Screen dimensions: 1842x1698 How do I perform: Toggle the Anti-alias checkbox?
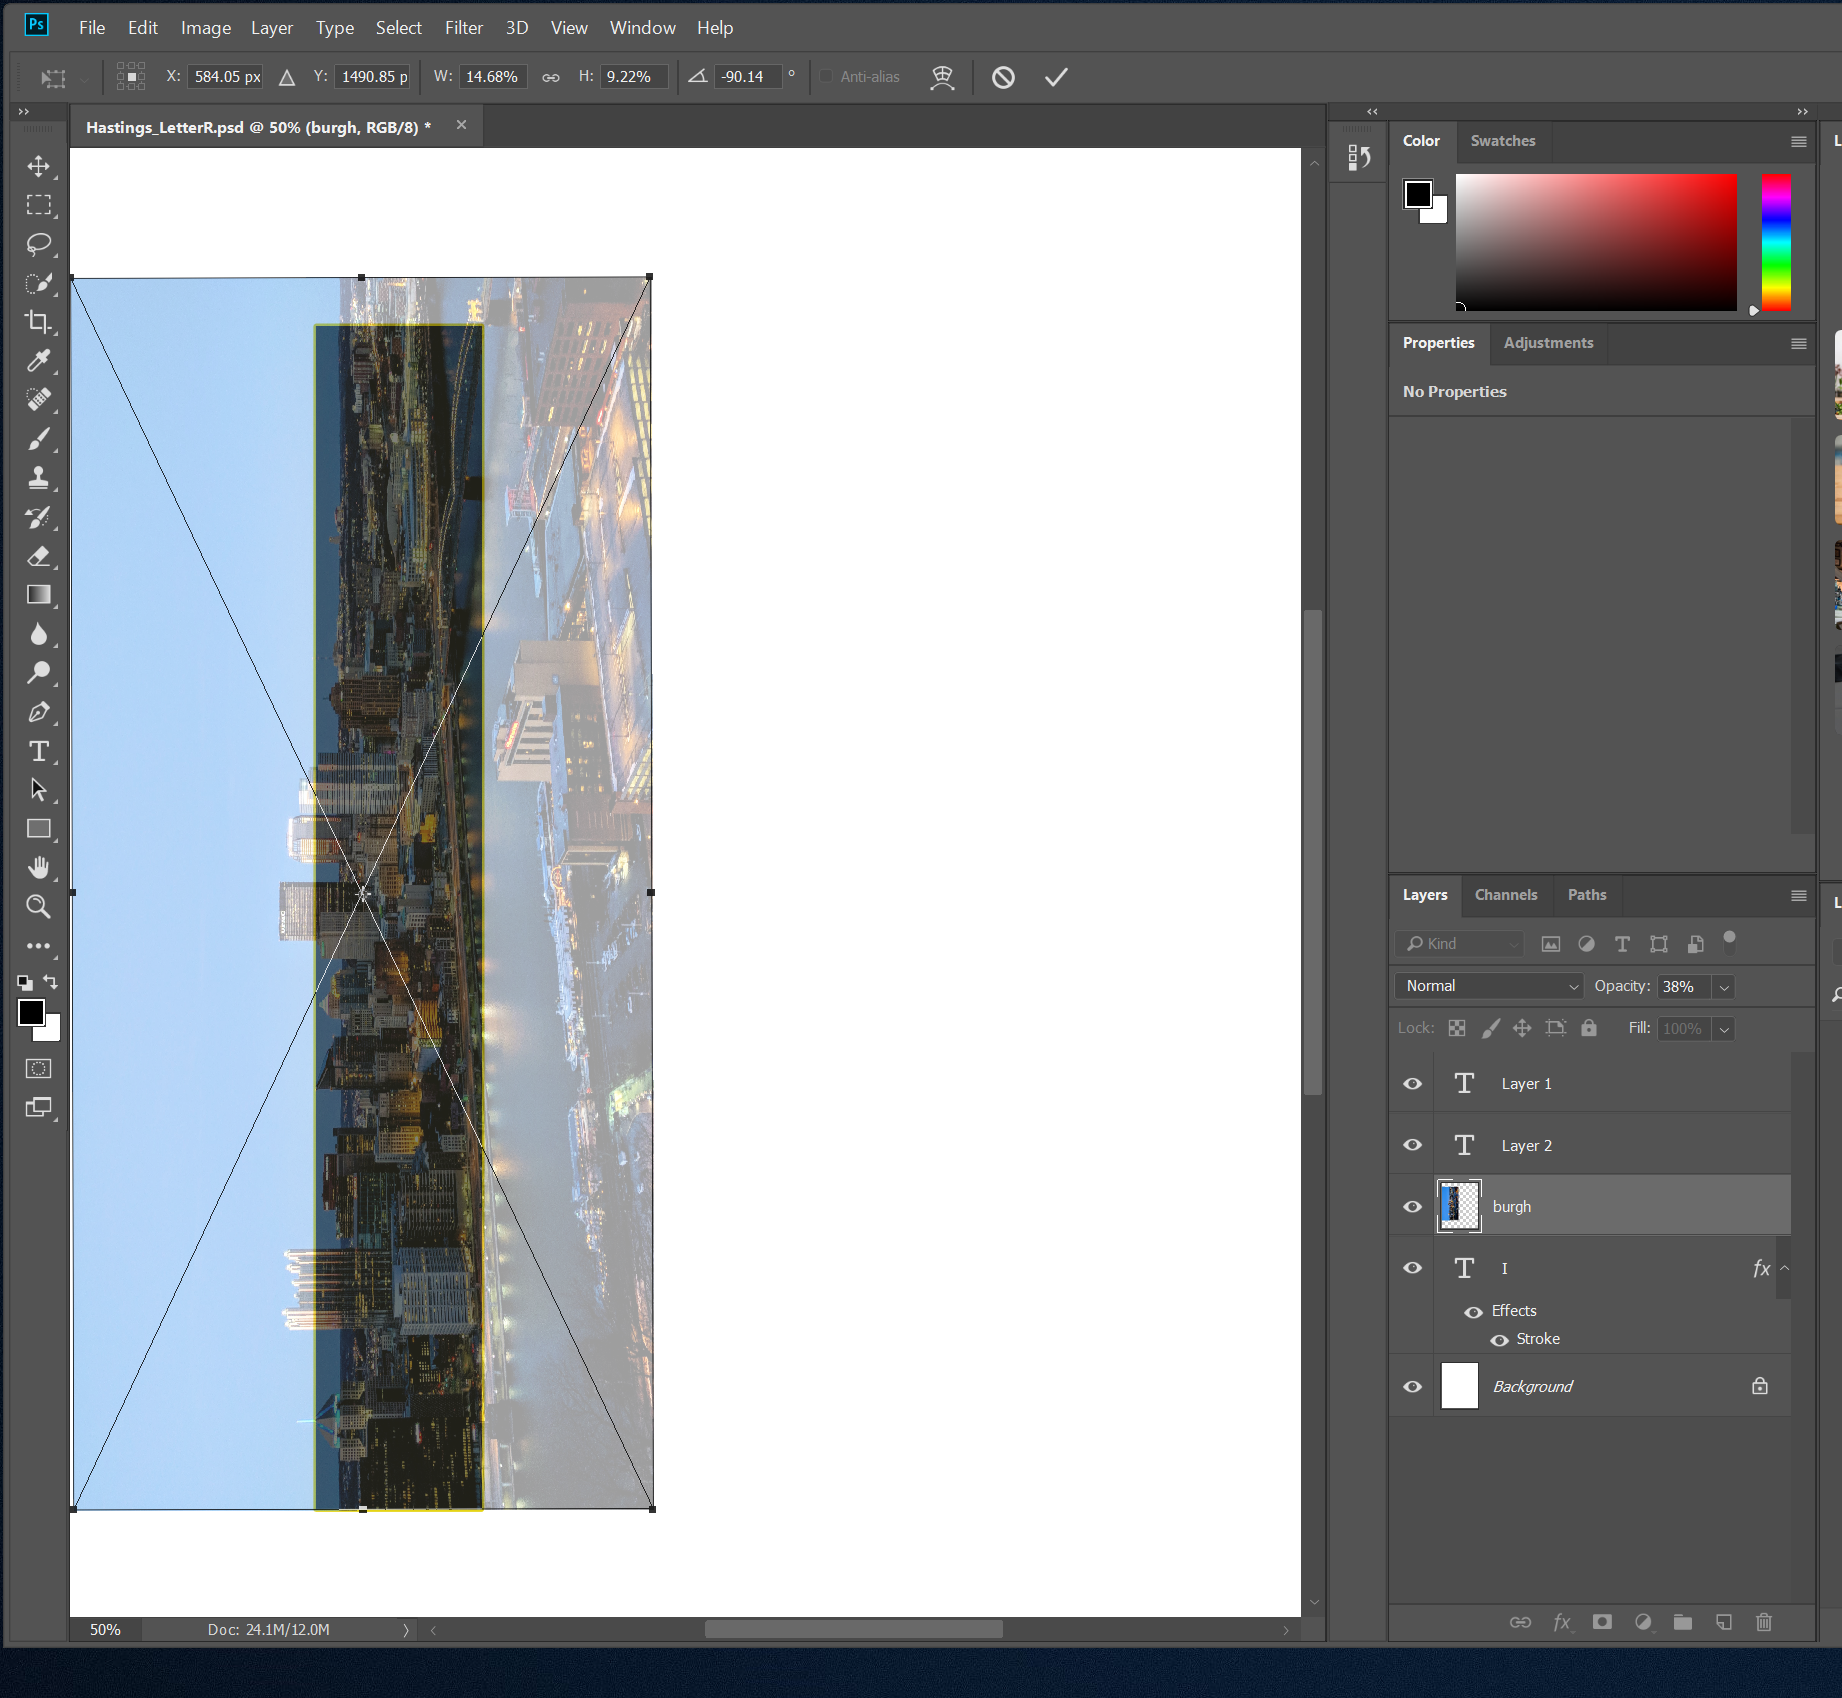(826, 77)
